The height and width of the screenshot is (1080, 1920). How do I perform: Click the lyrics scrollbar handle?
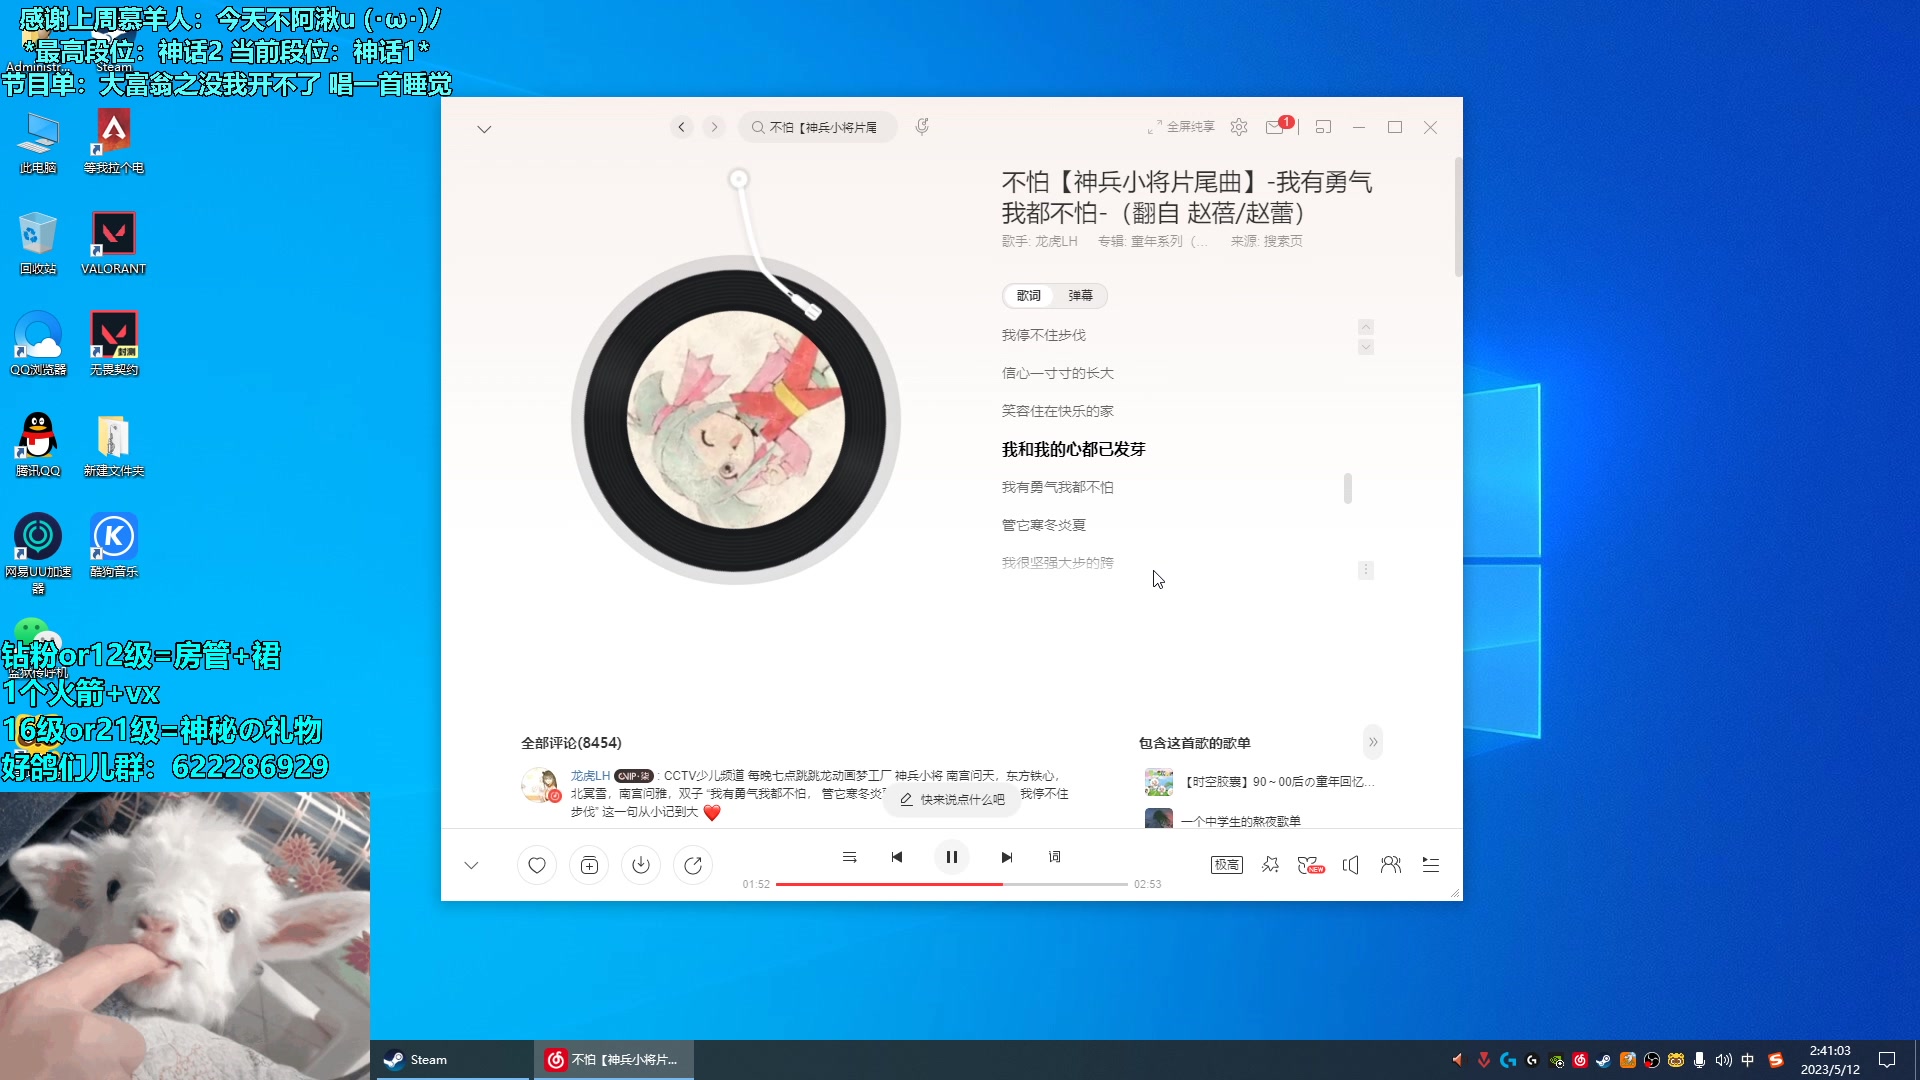[x=1348, y=488]
